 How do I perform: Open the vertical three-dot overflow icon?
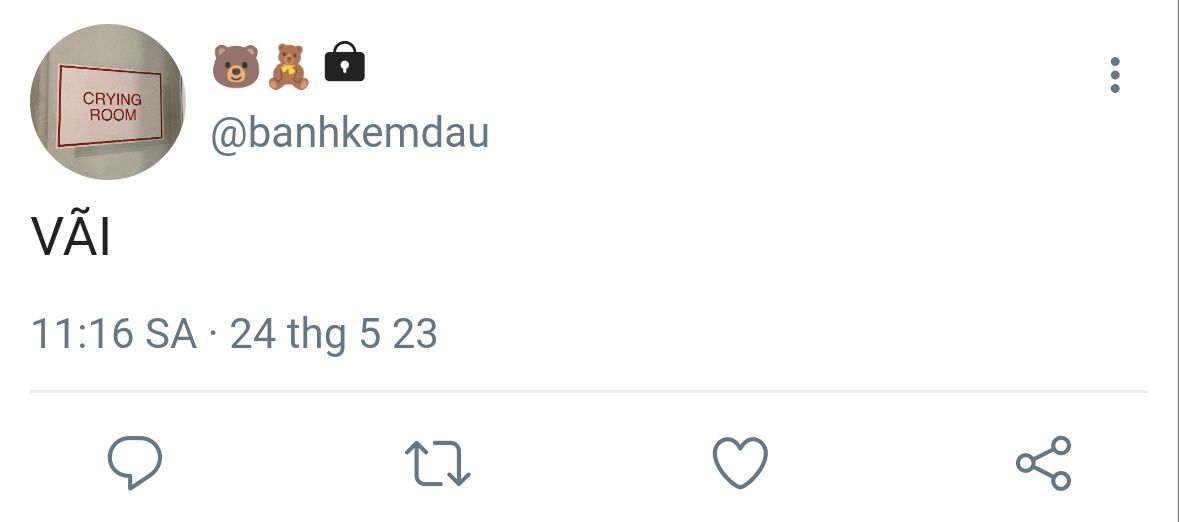[x=1115, y=75]
